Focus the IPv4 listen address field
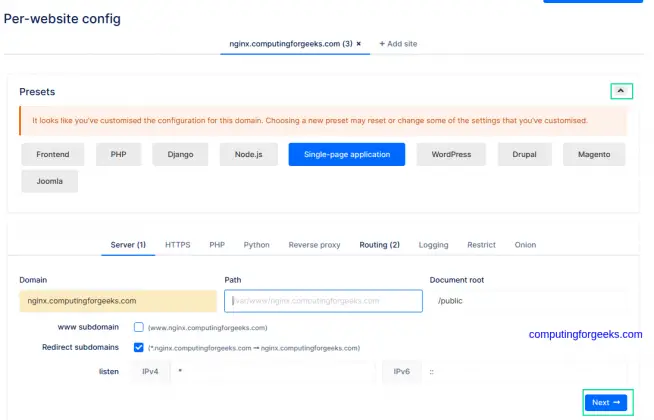654x420 pixels. click(x=270, y=372)
